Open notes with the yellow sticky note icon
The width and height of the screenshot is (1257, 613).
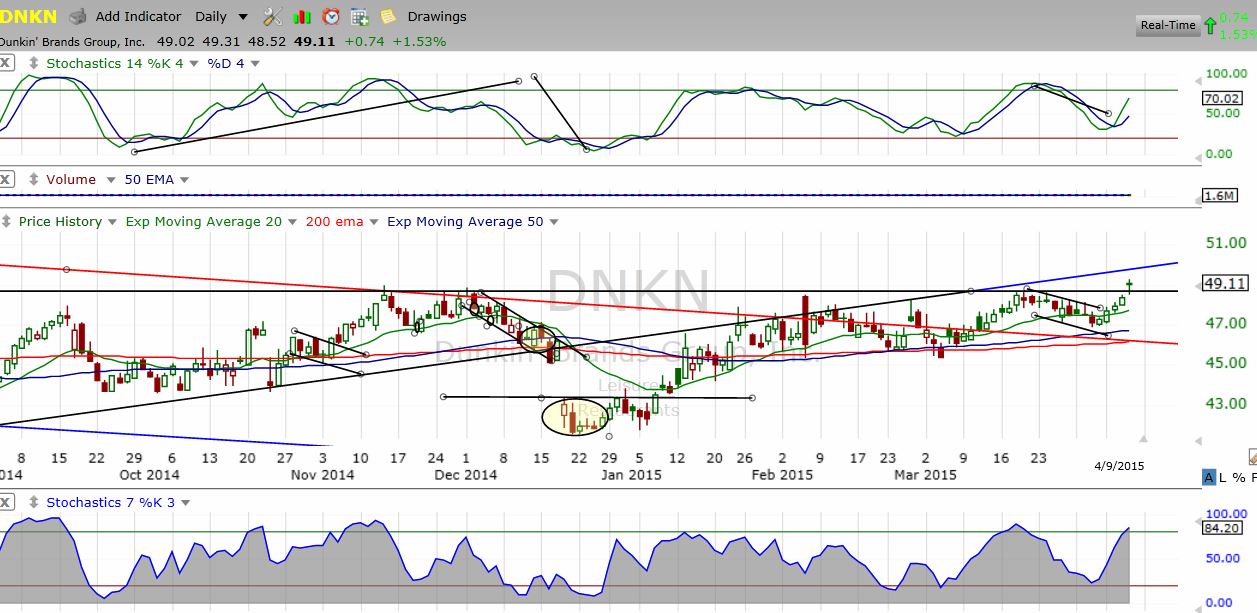[x=388, y=16]
